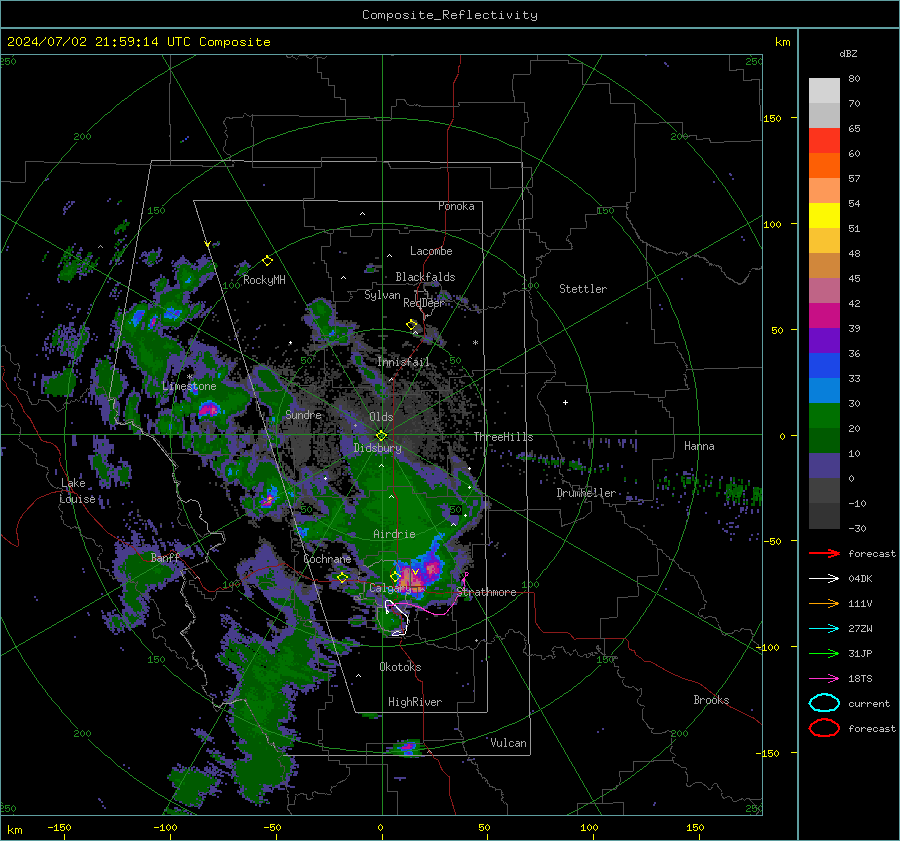
Task: Click the 'Lacombe' map label
Action: (x=431, y=251)
